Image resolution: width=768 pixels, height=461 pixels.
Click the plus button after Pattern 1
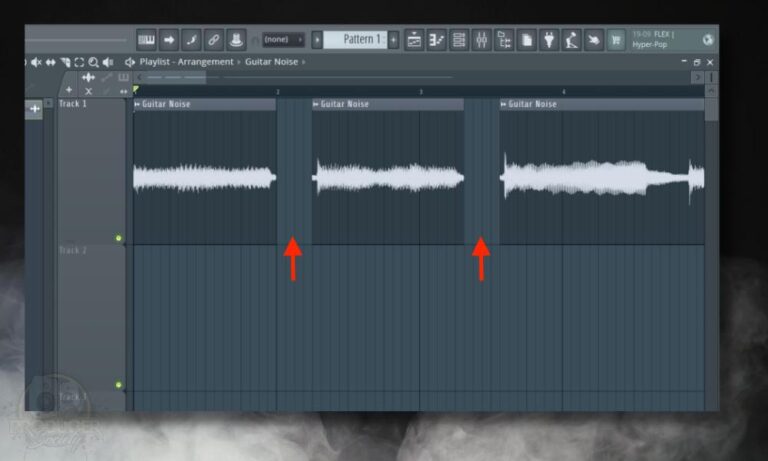point(393,39)
